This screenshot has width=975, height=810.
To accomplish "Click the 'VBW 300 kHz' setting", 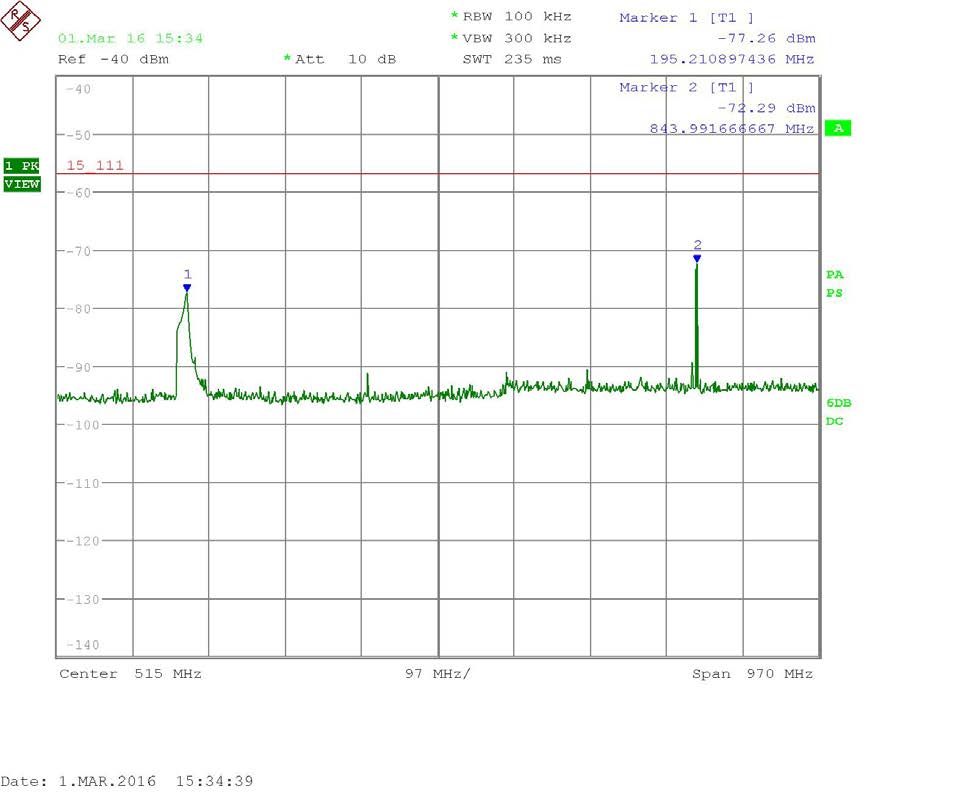I will [517, 38].
